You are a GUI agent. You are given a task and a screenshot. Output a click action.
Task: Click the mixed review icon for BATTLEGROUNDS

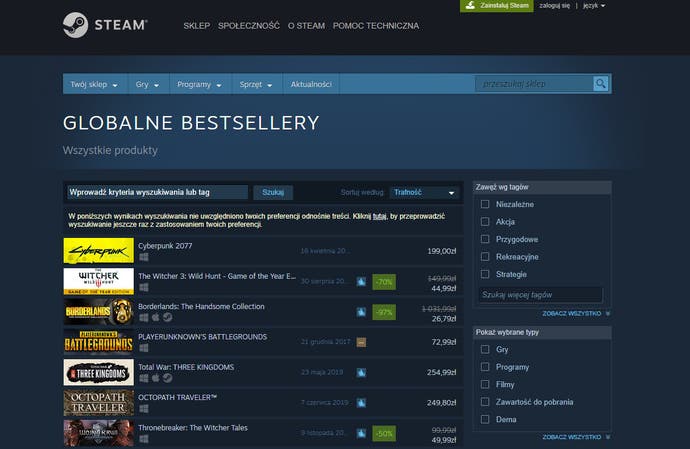361,342
